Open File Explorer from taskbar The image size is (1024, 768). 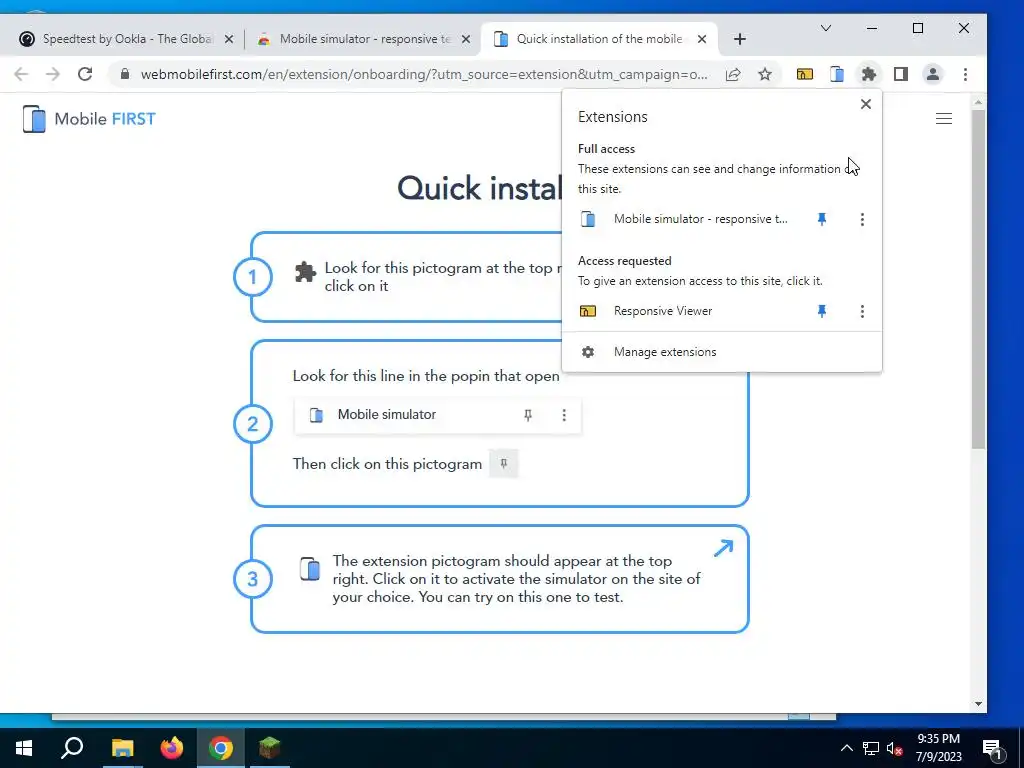122,748
